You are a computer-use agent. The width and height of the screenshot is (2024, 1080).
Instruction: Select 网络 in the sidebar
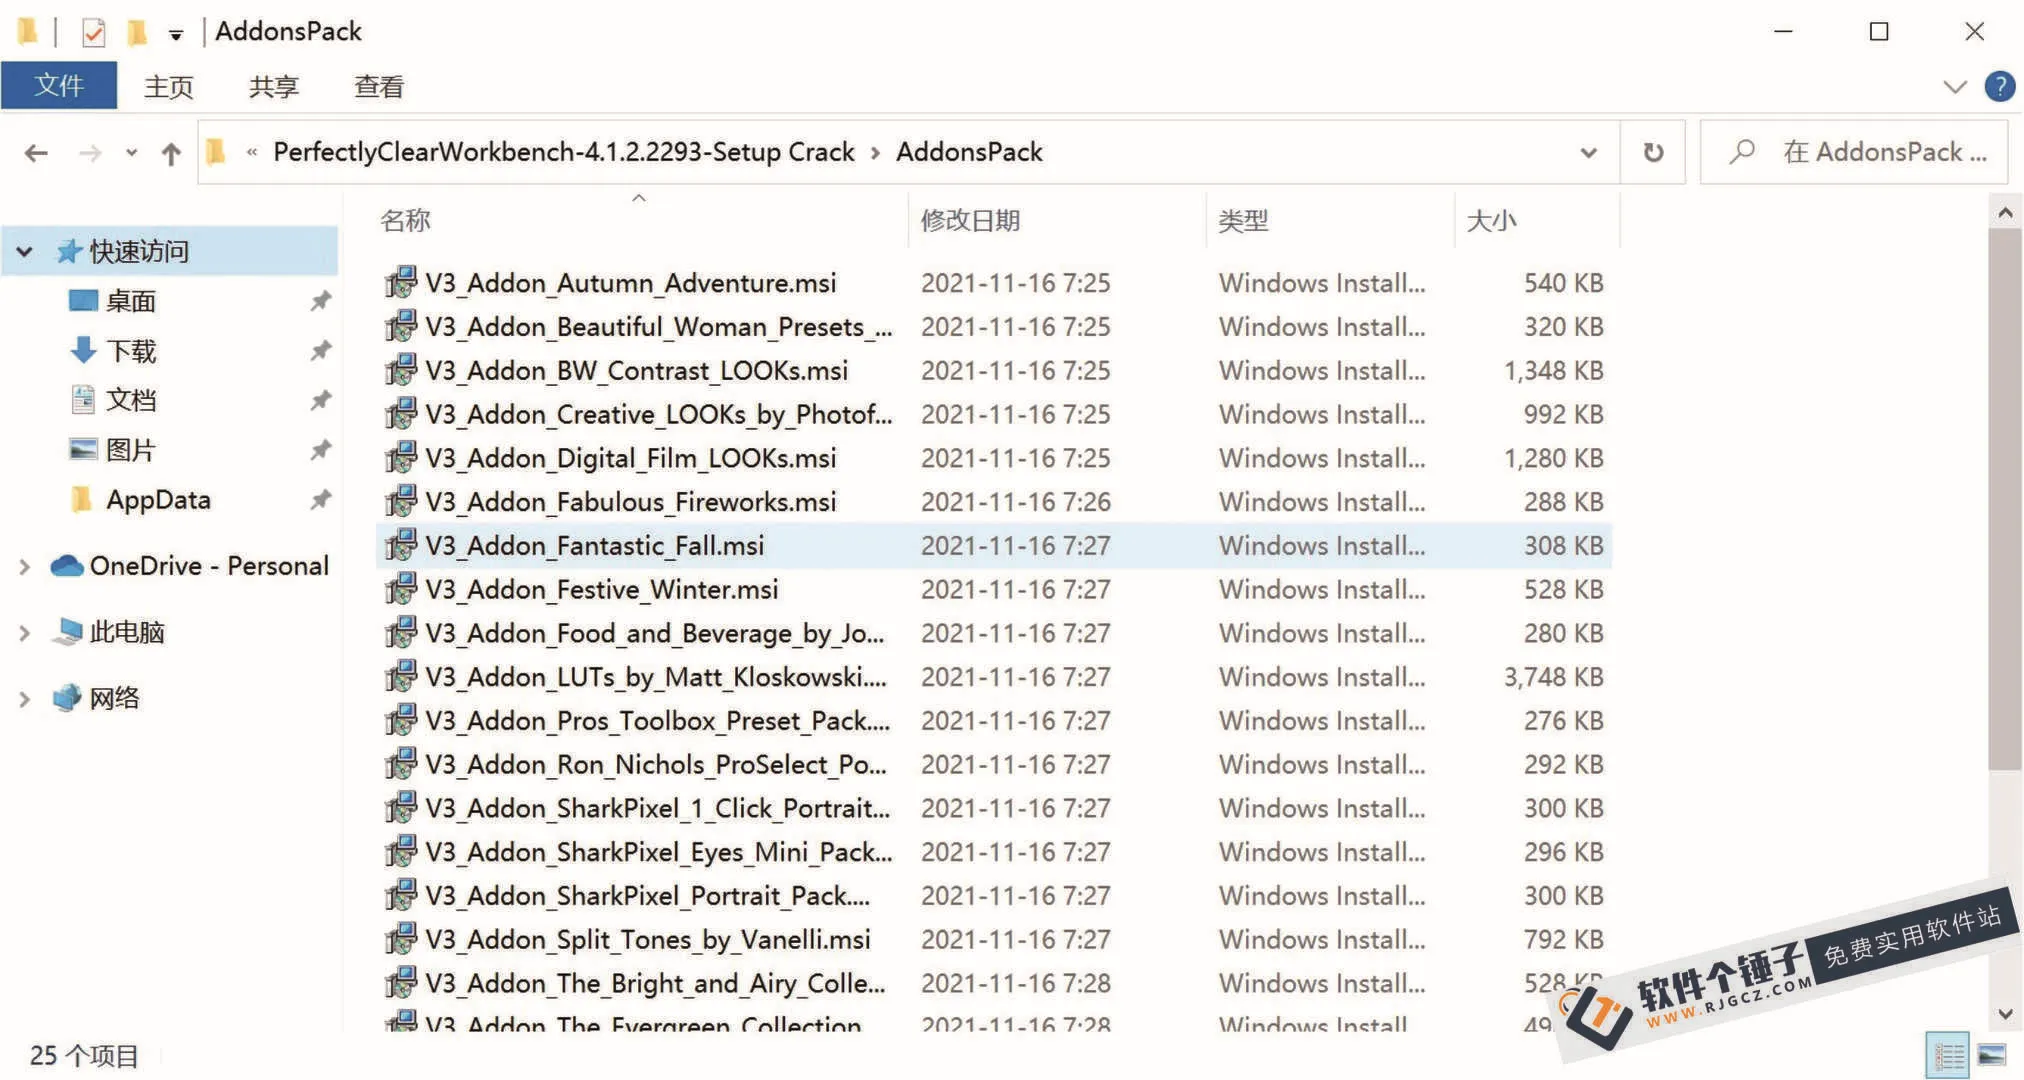pos(114,698)
